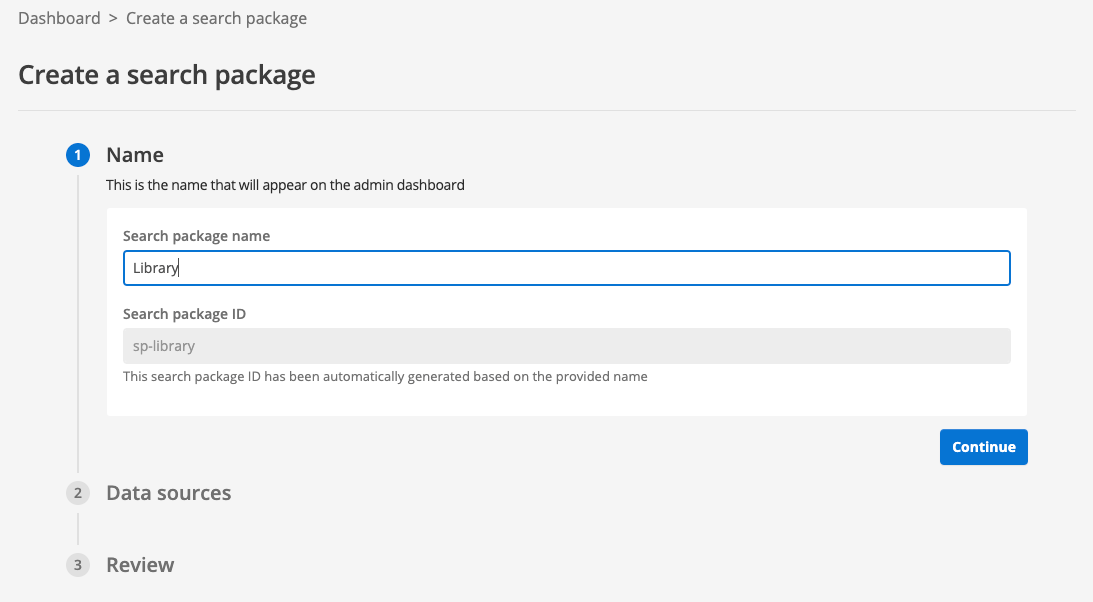
Task: Click the admin dashboard description text
Action: [285, 185]
